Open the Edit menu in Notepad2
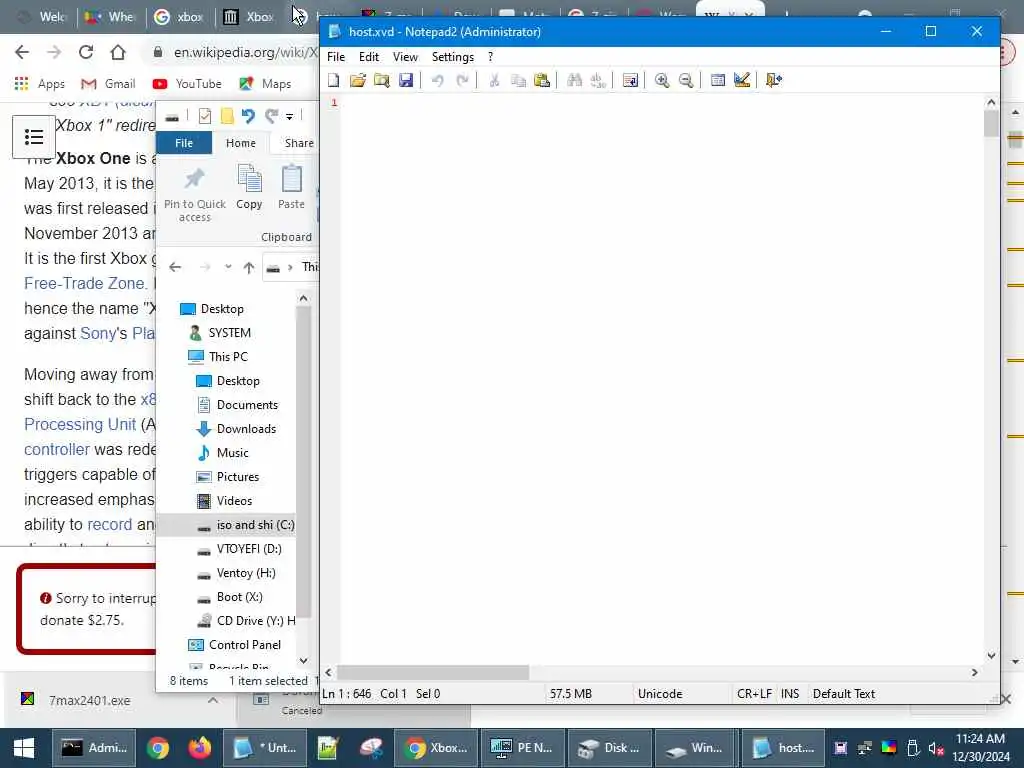Image resolution: width=1024 pixels, height=768 pixels. [x=369, y=57]
